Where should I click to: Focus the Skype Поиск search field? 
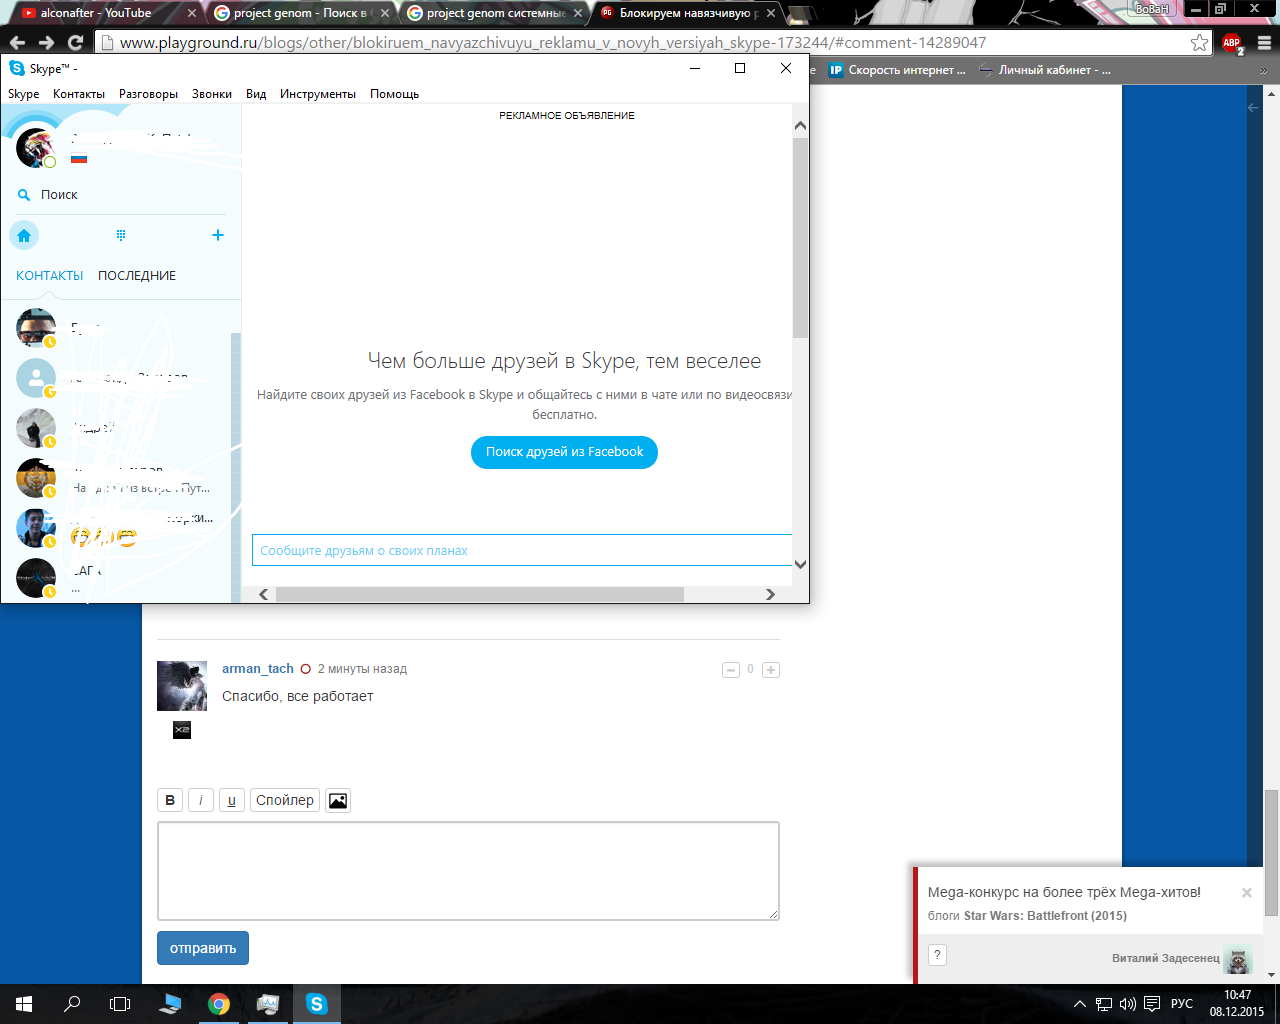(121, 195)
